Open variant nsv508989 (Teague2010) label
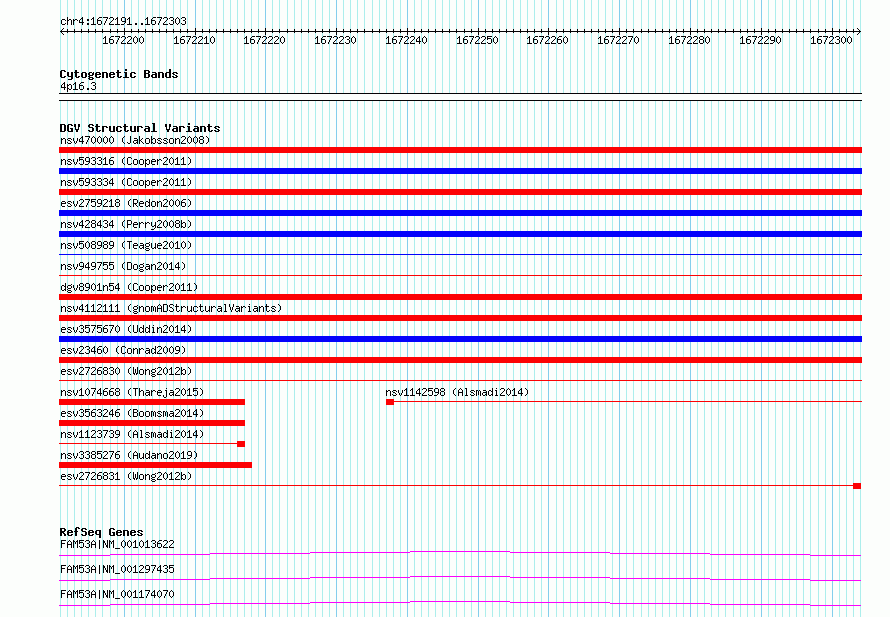890x617 pixels. pos(126,245)
